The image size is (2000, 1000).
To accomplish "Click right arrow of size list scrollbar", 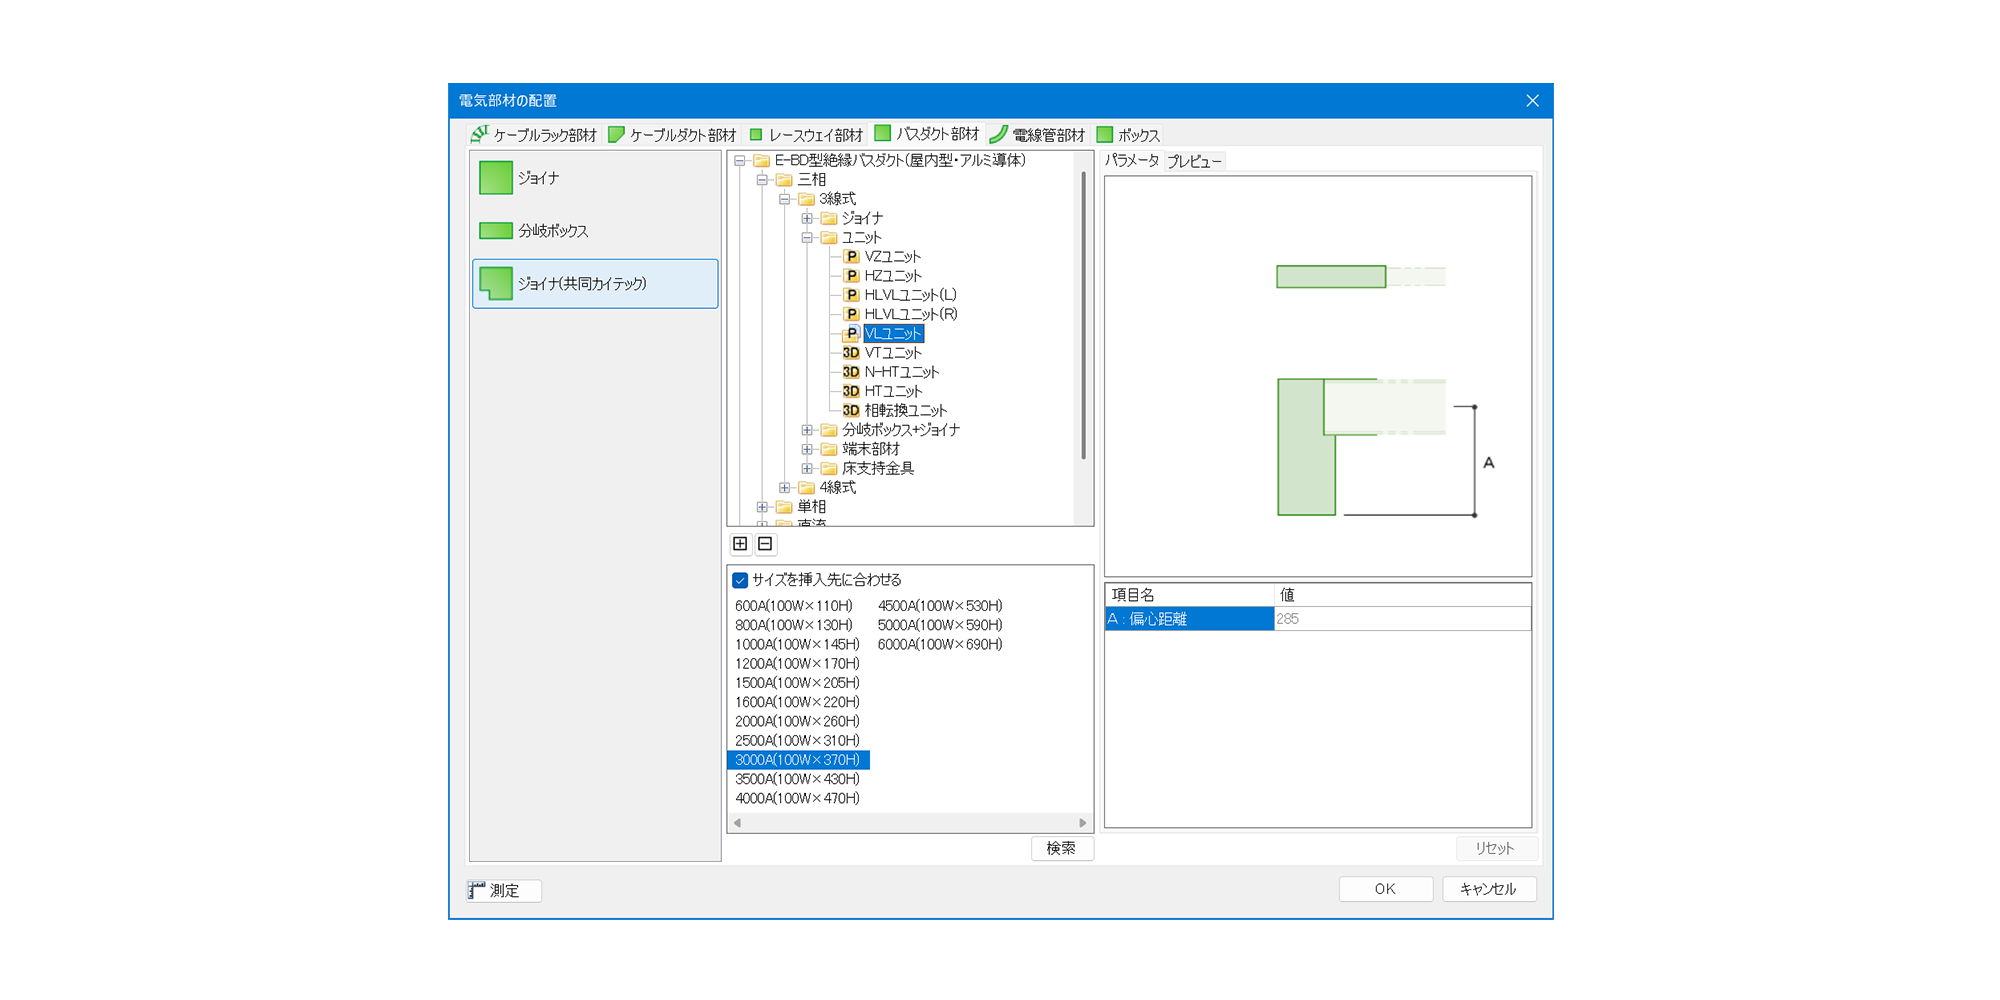I will [x=1082, y=823].
